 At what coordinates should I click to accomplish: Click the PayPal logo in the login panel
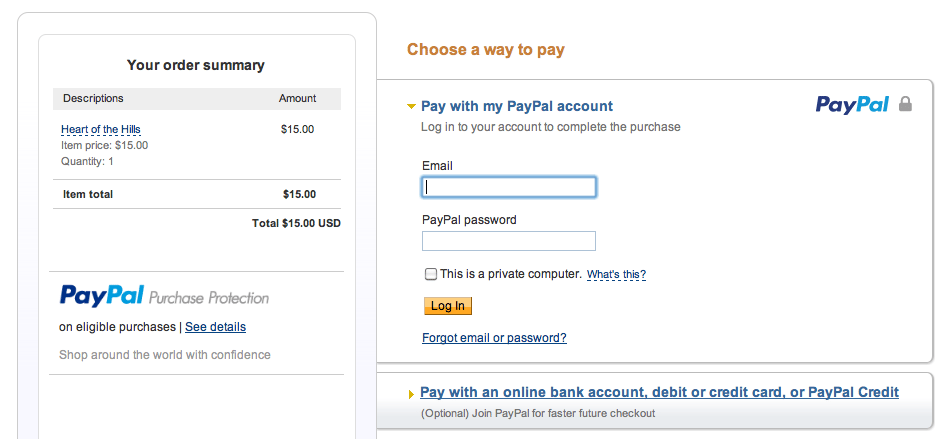(852, 105)
